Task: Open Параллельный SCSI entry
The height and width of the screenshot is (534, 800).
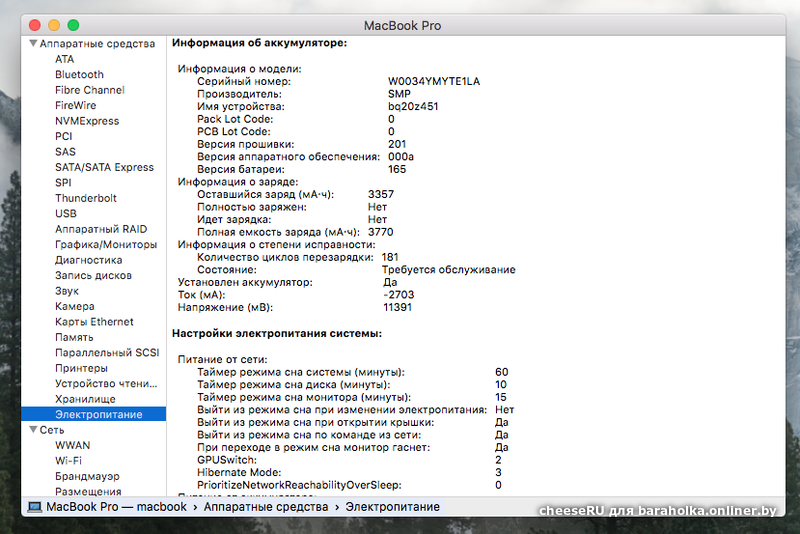Action: [x=107, y=352]
